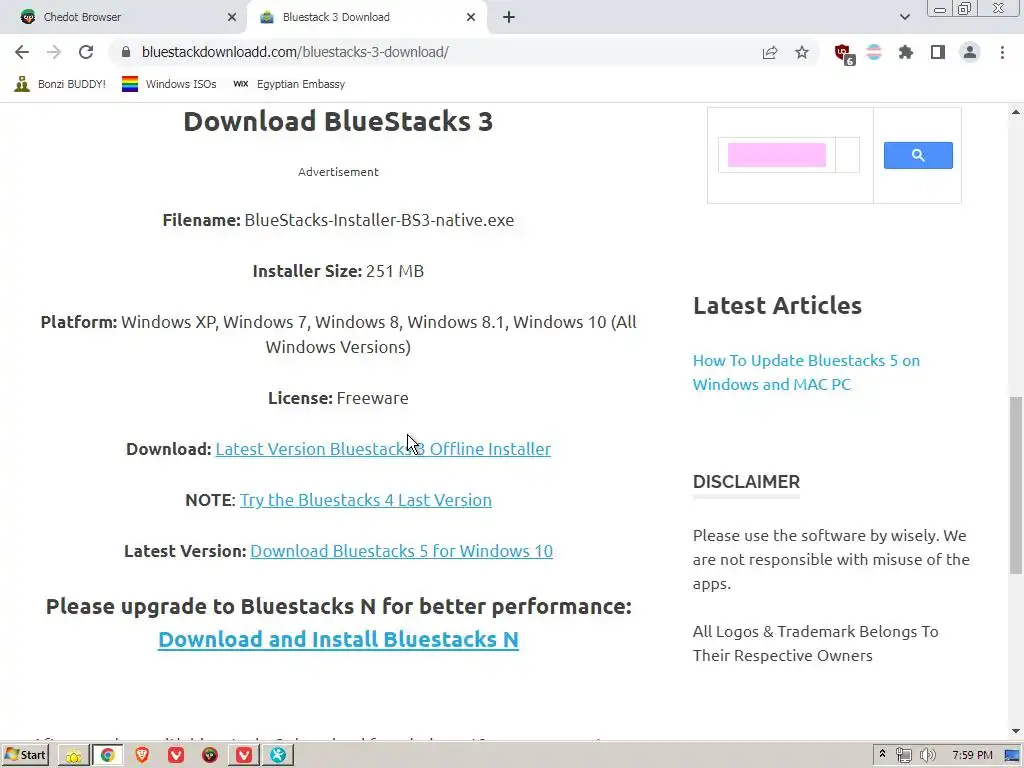Screen dimensions: 1024x768
Task: Launch Brave from the taskbar
Action: click(142, 756)
